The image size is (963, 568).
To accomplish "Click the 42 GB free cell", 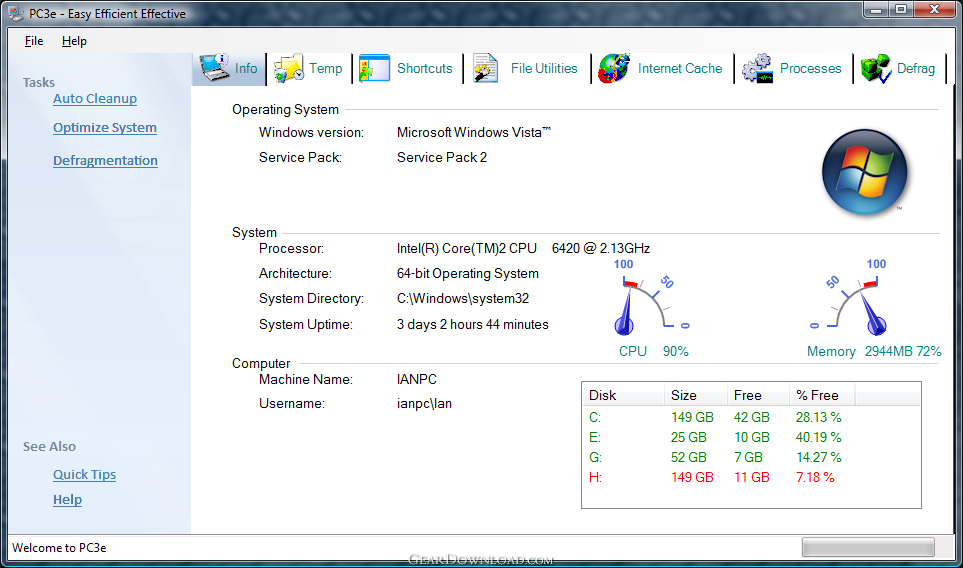I will click(752, 417).
